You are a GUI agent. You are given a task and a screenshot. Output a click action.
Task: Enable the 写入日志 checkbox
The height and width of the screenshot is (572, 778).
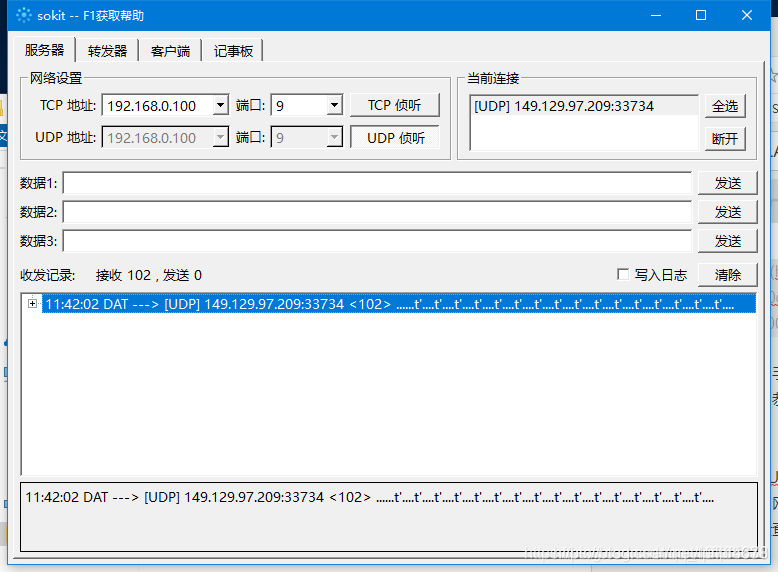(x=623, y=274)
